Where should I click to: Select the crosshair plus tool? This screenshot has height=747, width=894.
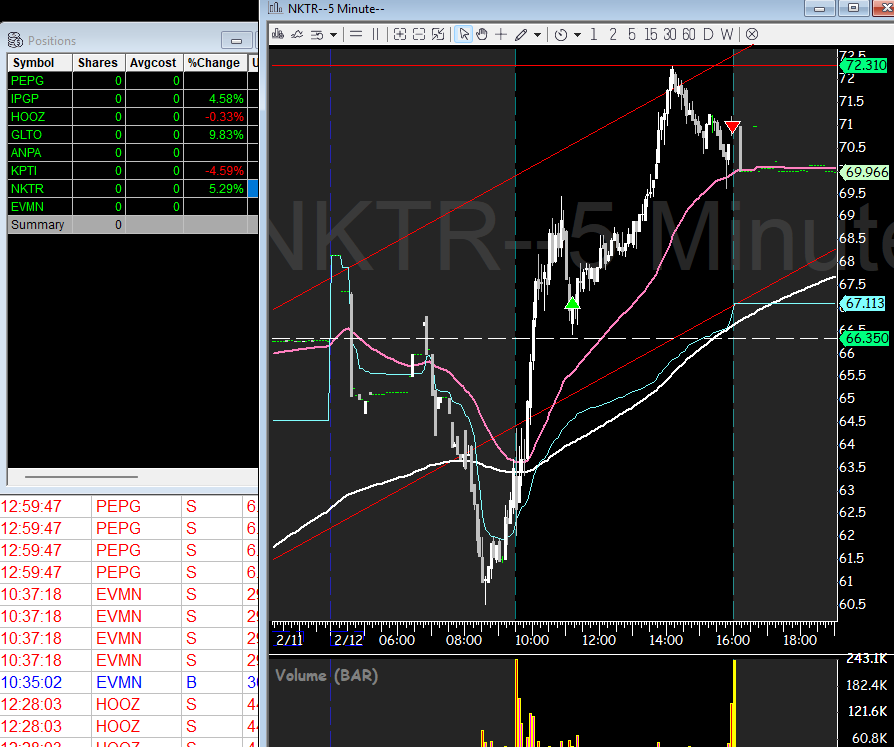point(501,35)
